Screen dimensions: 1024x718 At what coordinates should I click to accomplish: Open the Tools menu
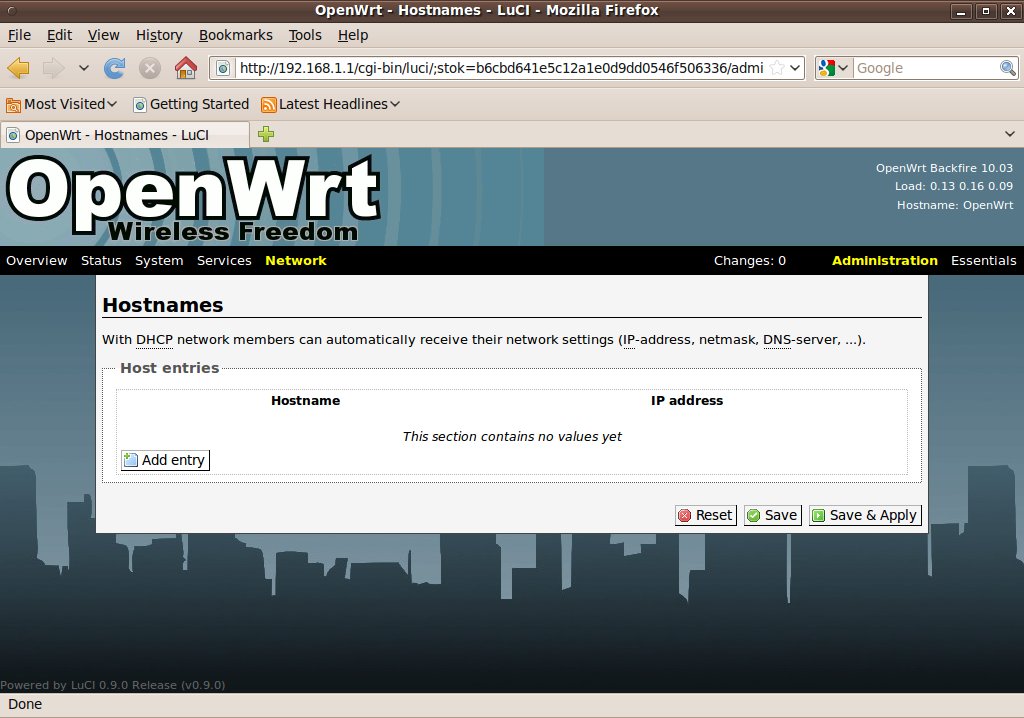[x=305, y=35]
